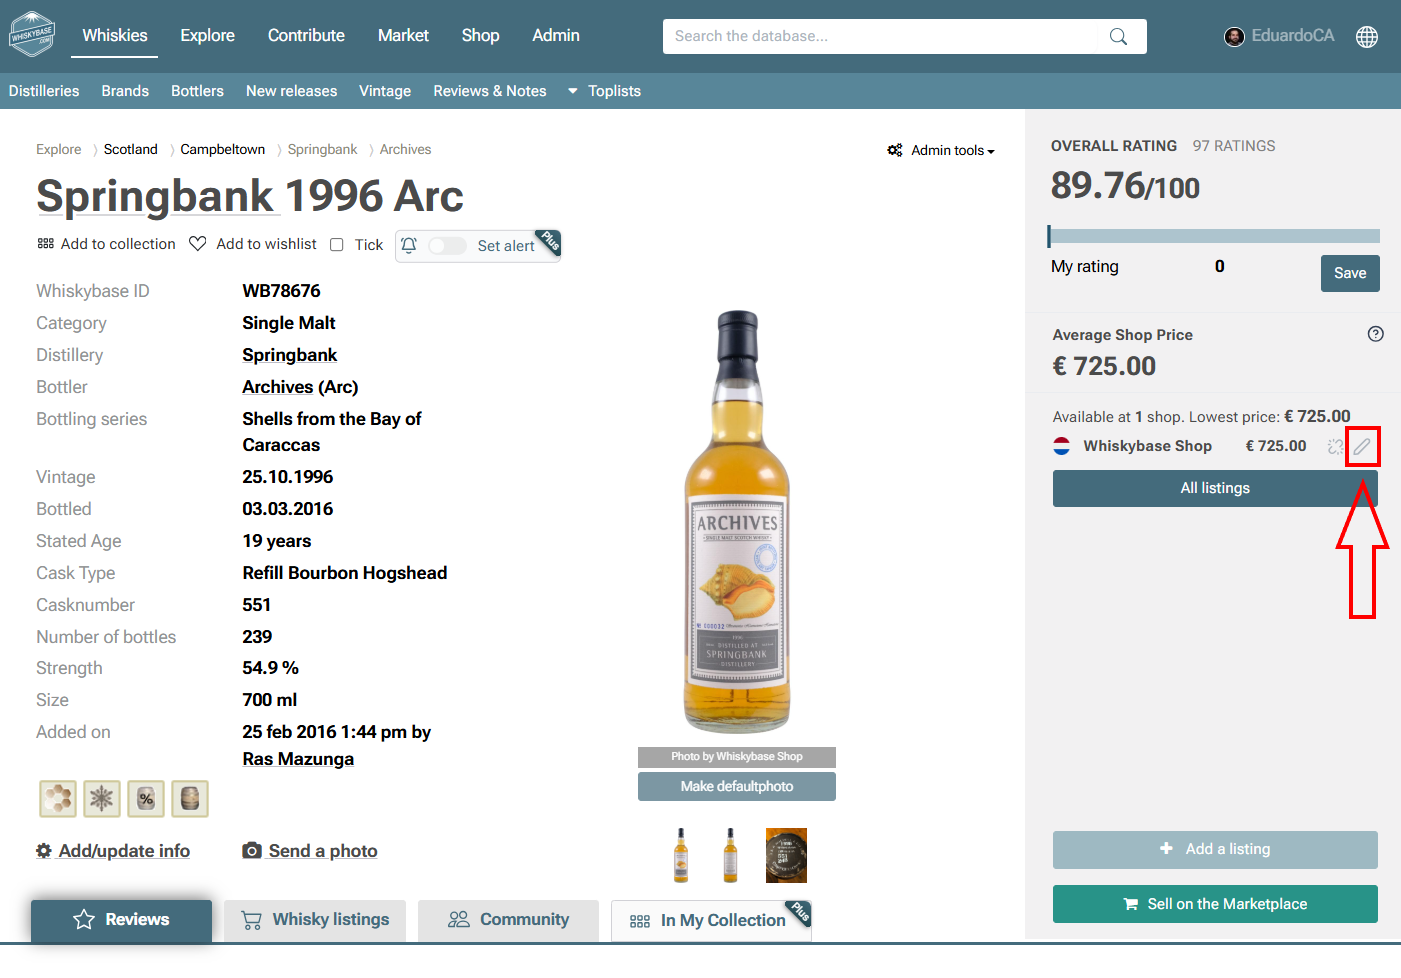Click the All listings button

tap(1215, 488)
